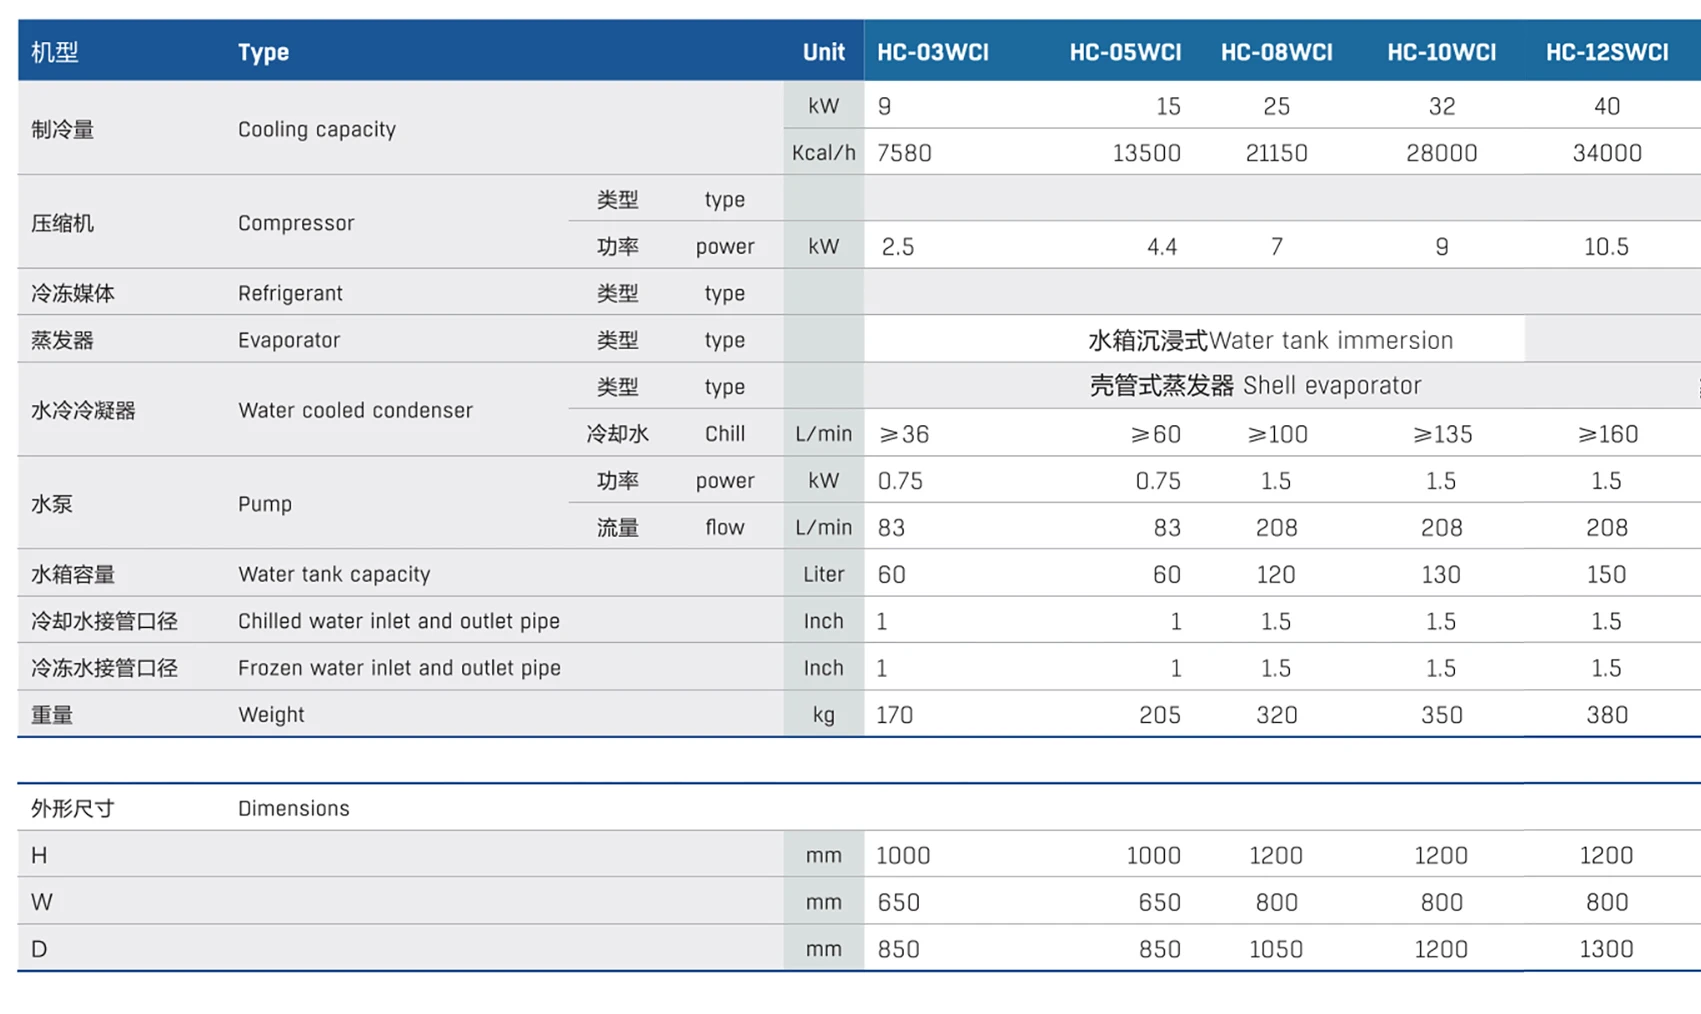Click the ≥160 chill flow value
This screenshot has height=1014, width=1701.
pyautogui.click(x=1606, y=434)
